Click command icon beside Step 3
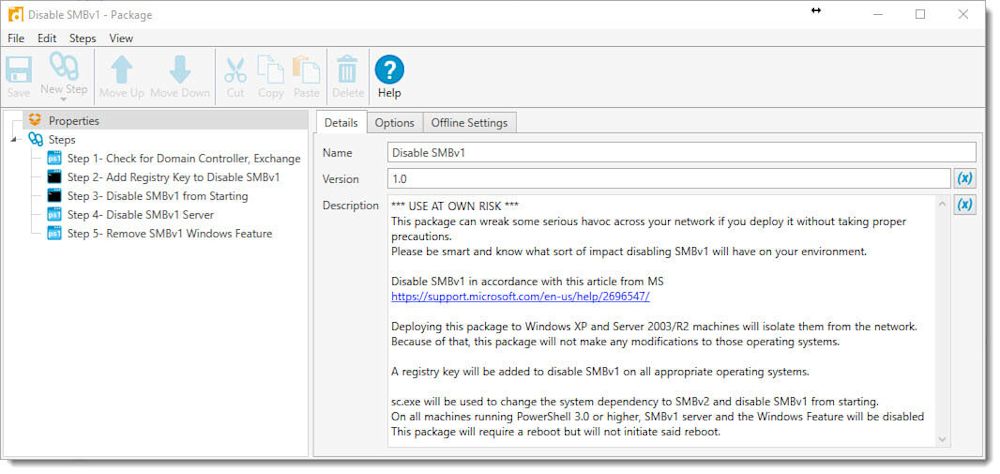 click(55, 196)
